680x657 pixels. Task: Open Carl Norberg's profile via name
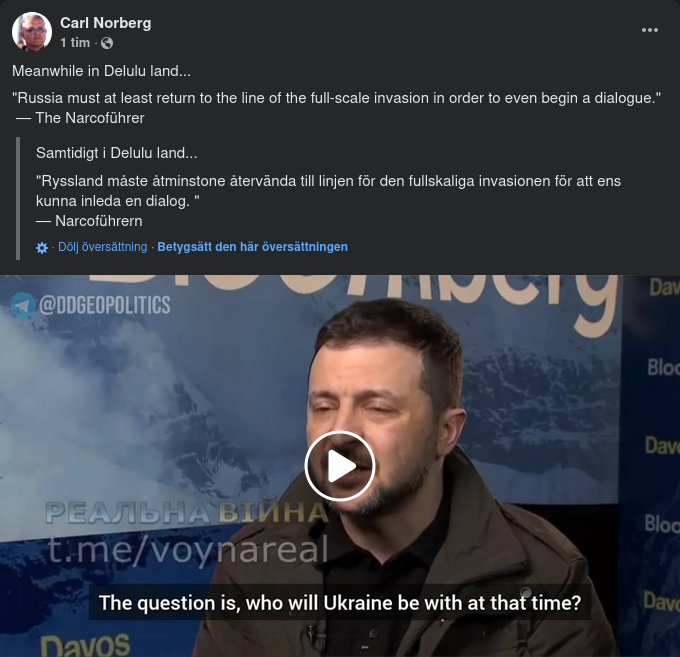click(x=105, y=23)
